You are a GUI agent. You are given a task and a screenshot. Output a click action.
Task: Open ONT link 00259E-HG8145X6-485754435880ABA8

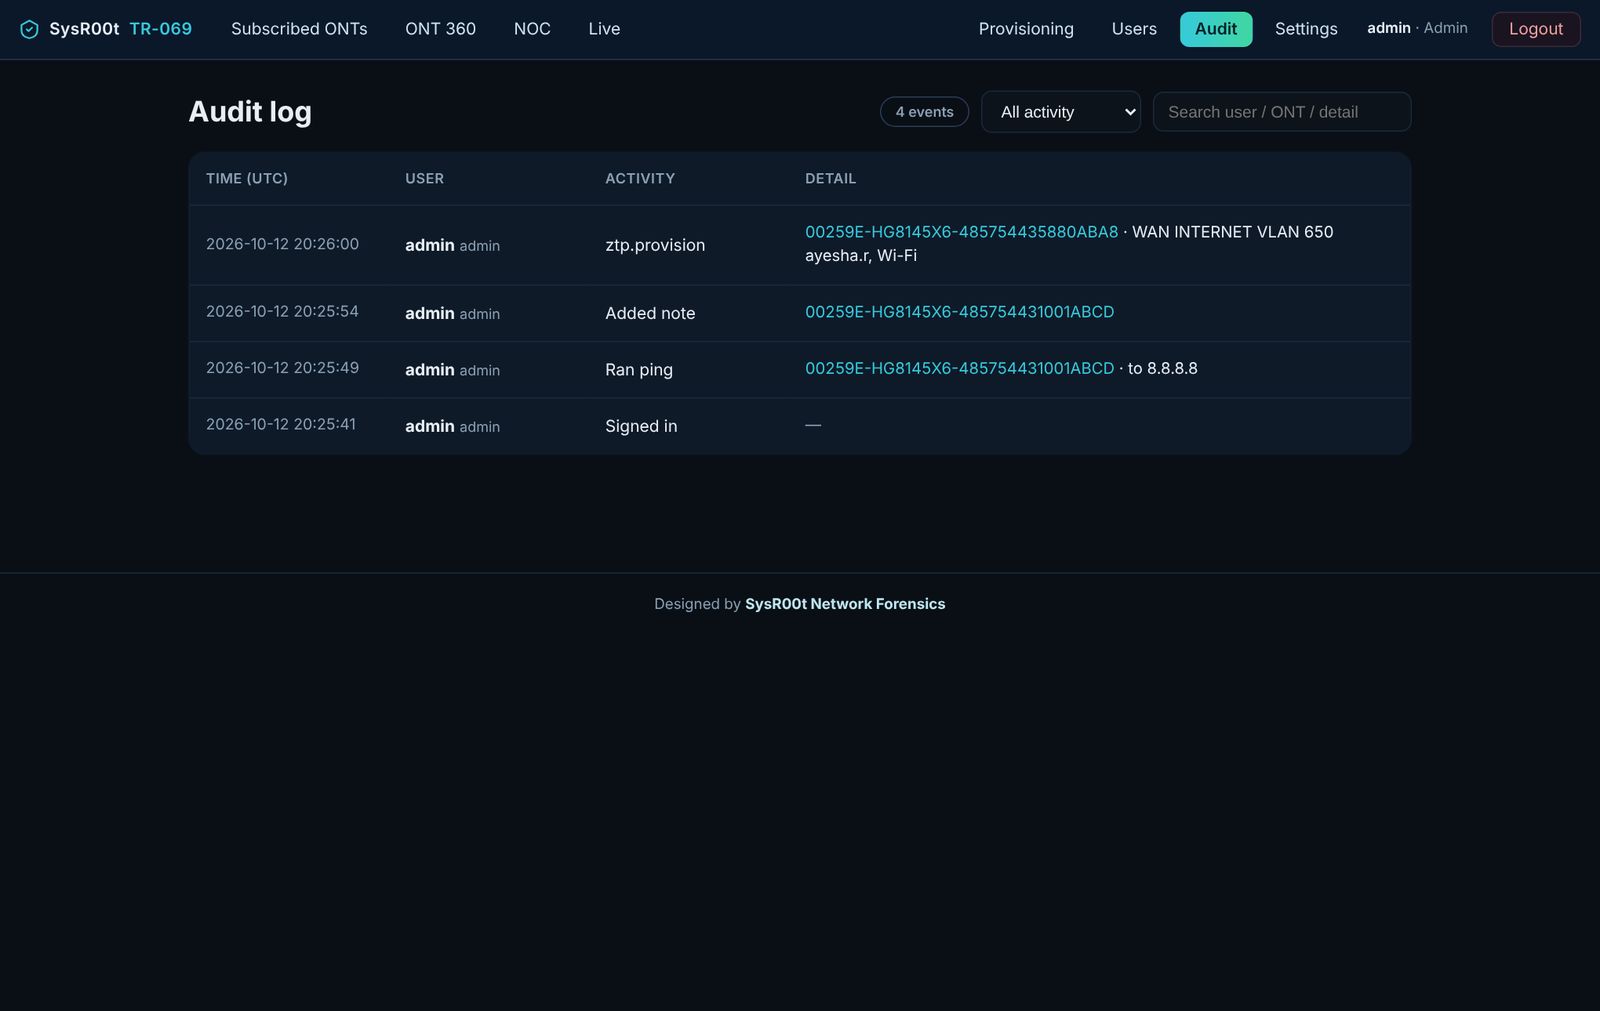pyautogui.click(x=961, y=232)
